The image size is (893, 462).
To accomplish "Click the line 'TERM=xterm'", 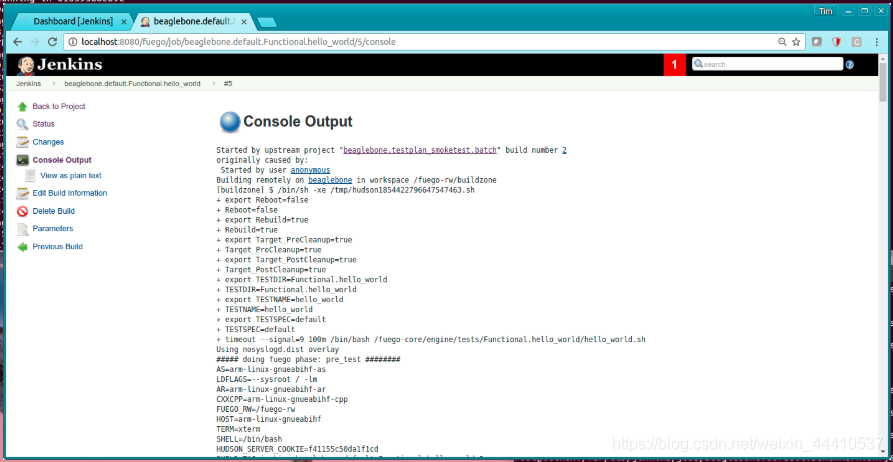I will 238,429.
